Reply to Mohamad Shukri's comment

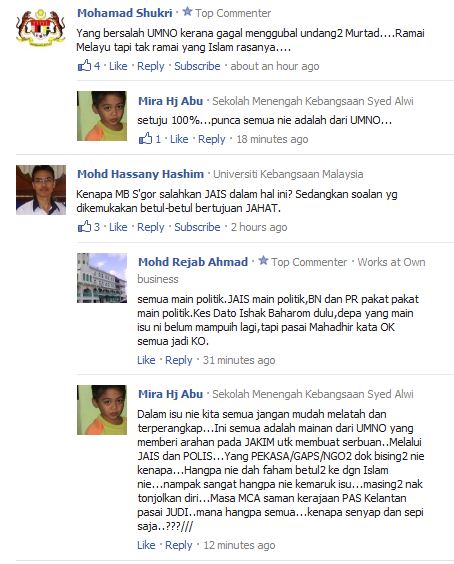pos(150,67)
